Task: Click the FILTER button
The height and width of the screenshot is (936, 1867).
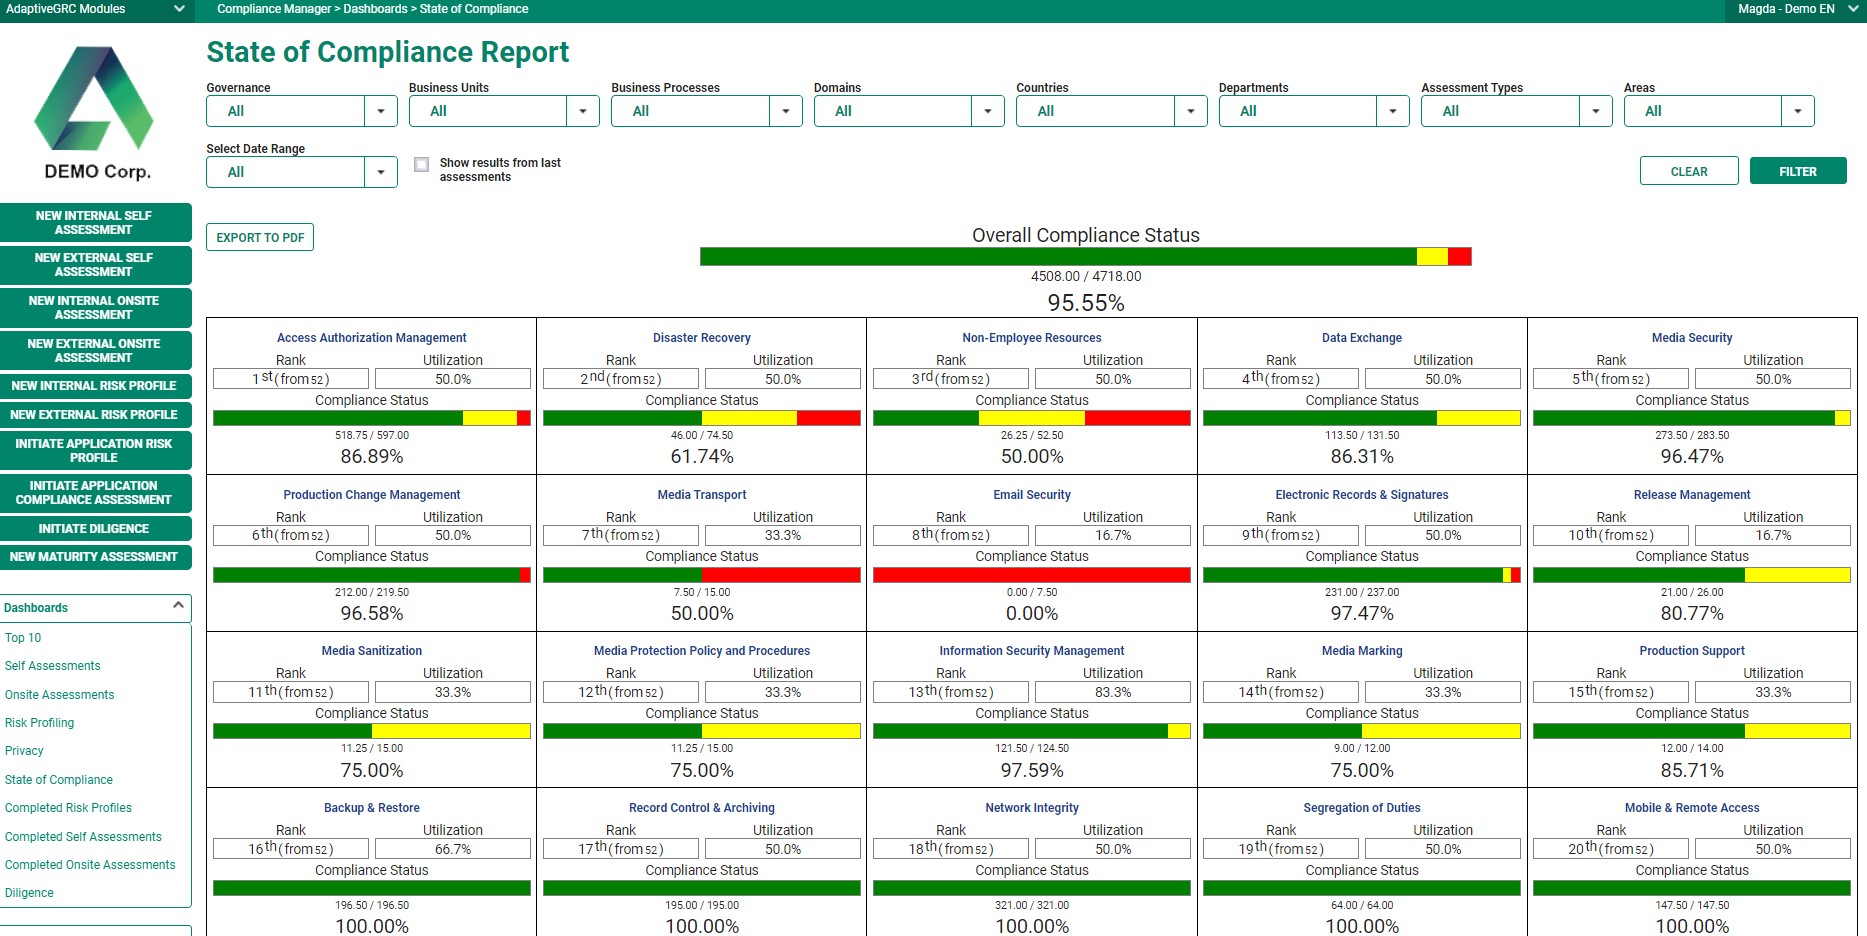Action: click(1797, 171)
